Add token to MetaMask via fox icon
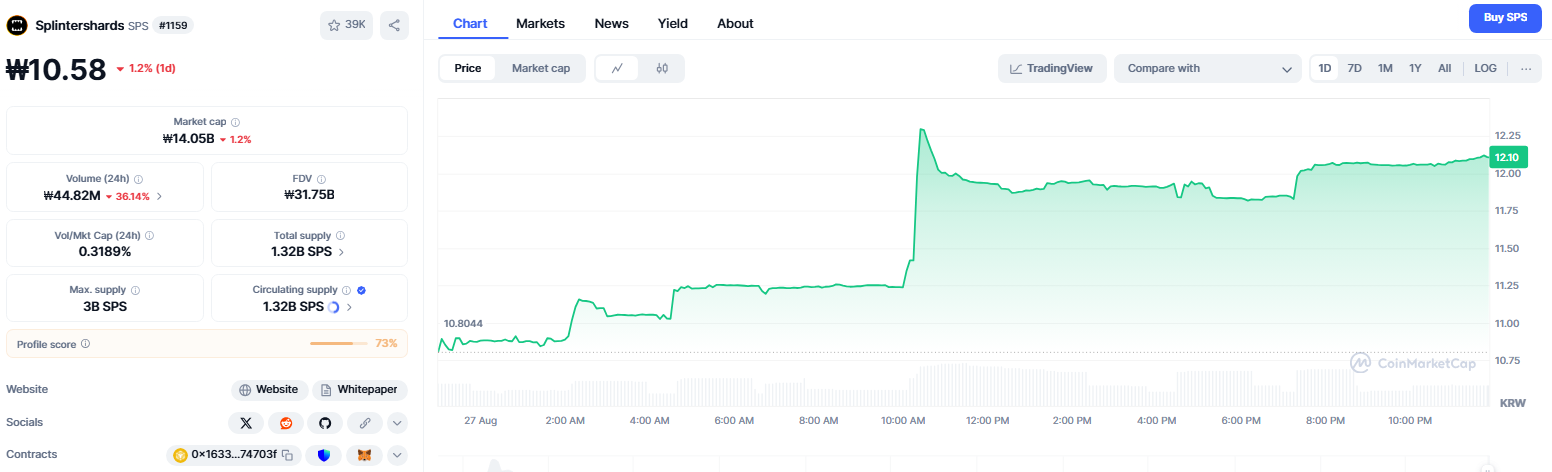 click(365, 455)
